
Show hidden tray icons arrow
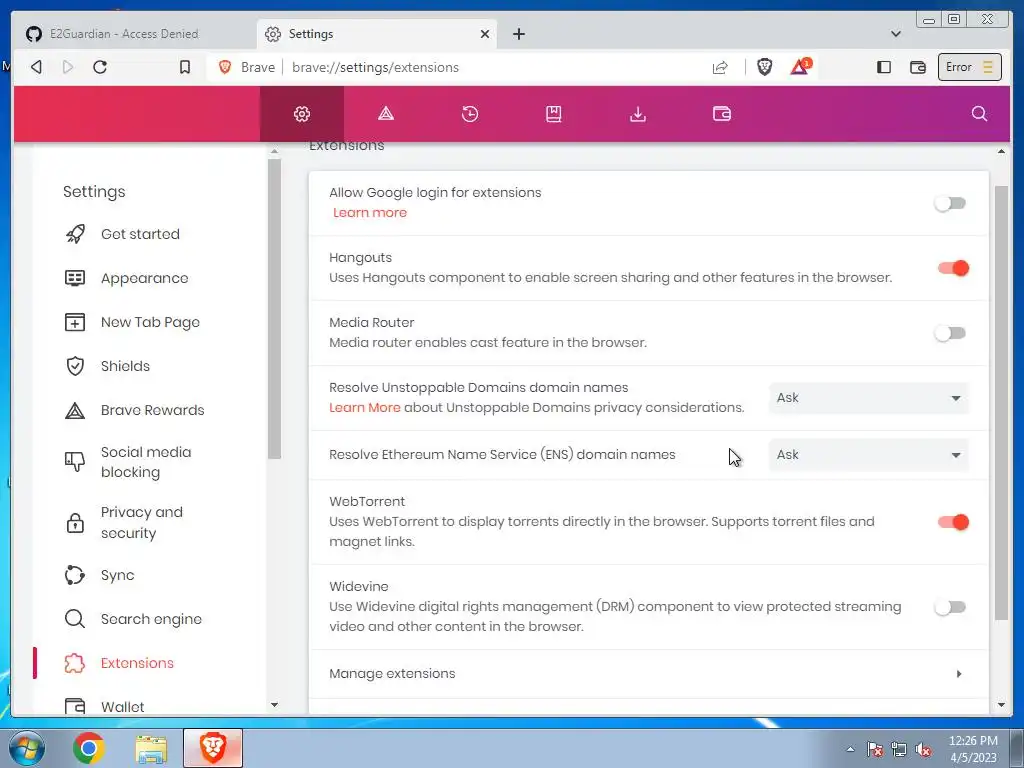click(x=850, y=749)
